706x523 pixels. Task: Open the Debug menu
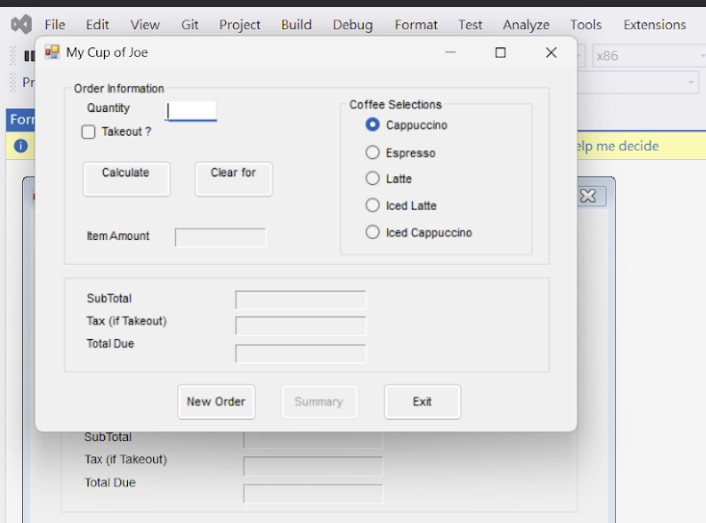(x=352, y=25)
